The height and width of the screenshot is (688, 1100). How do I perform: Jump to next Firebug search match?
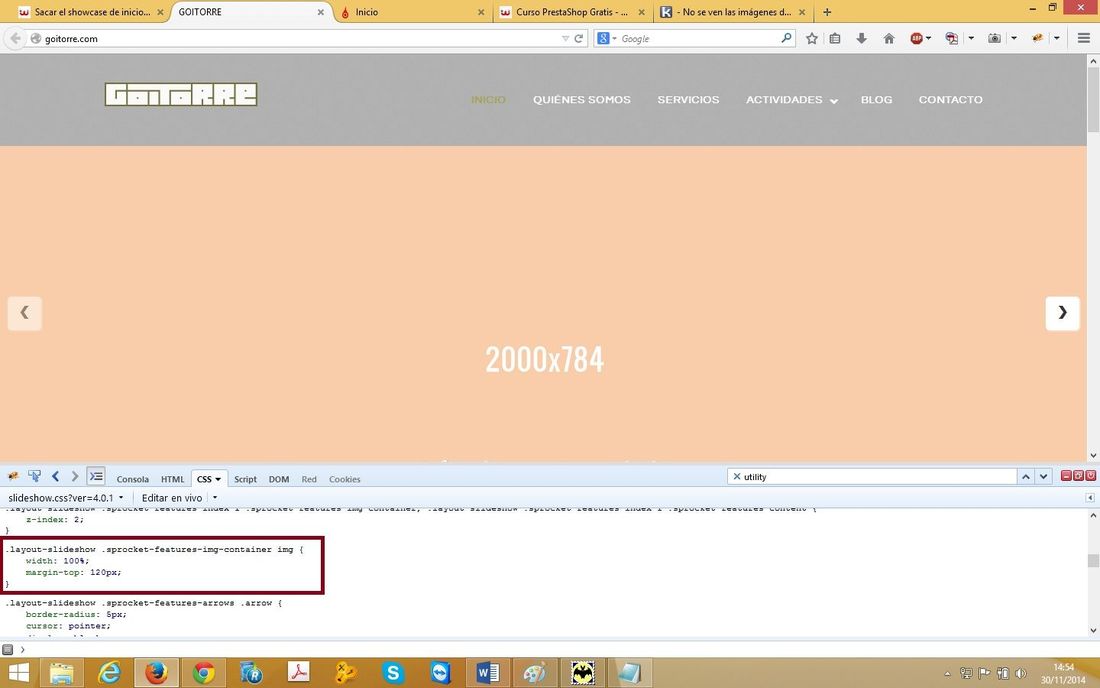[1044, 476]
